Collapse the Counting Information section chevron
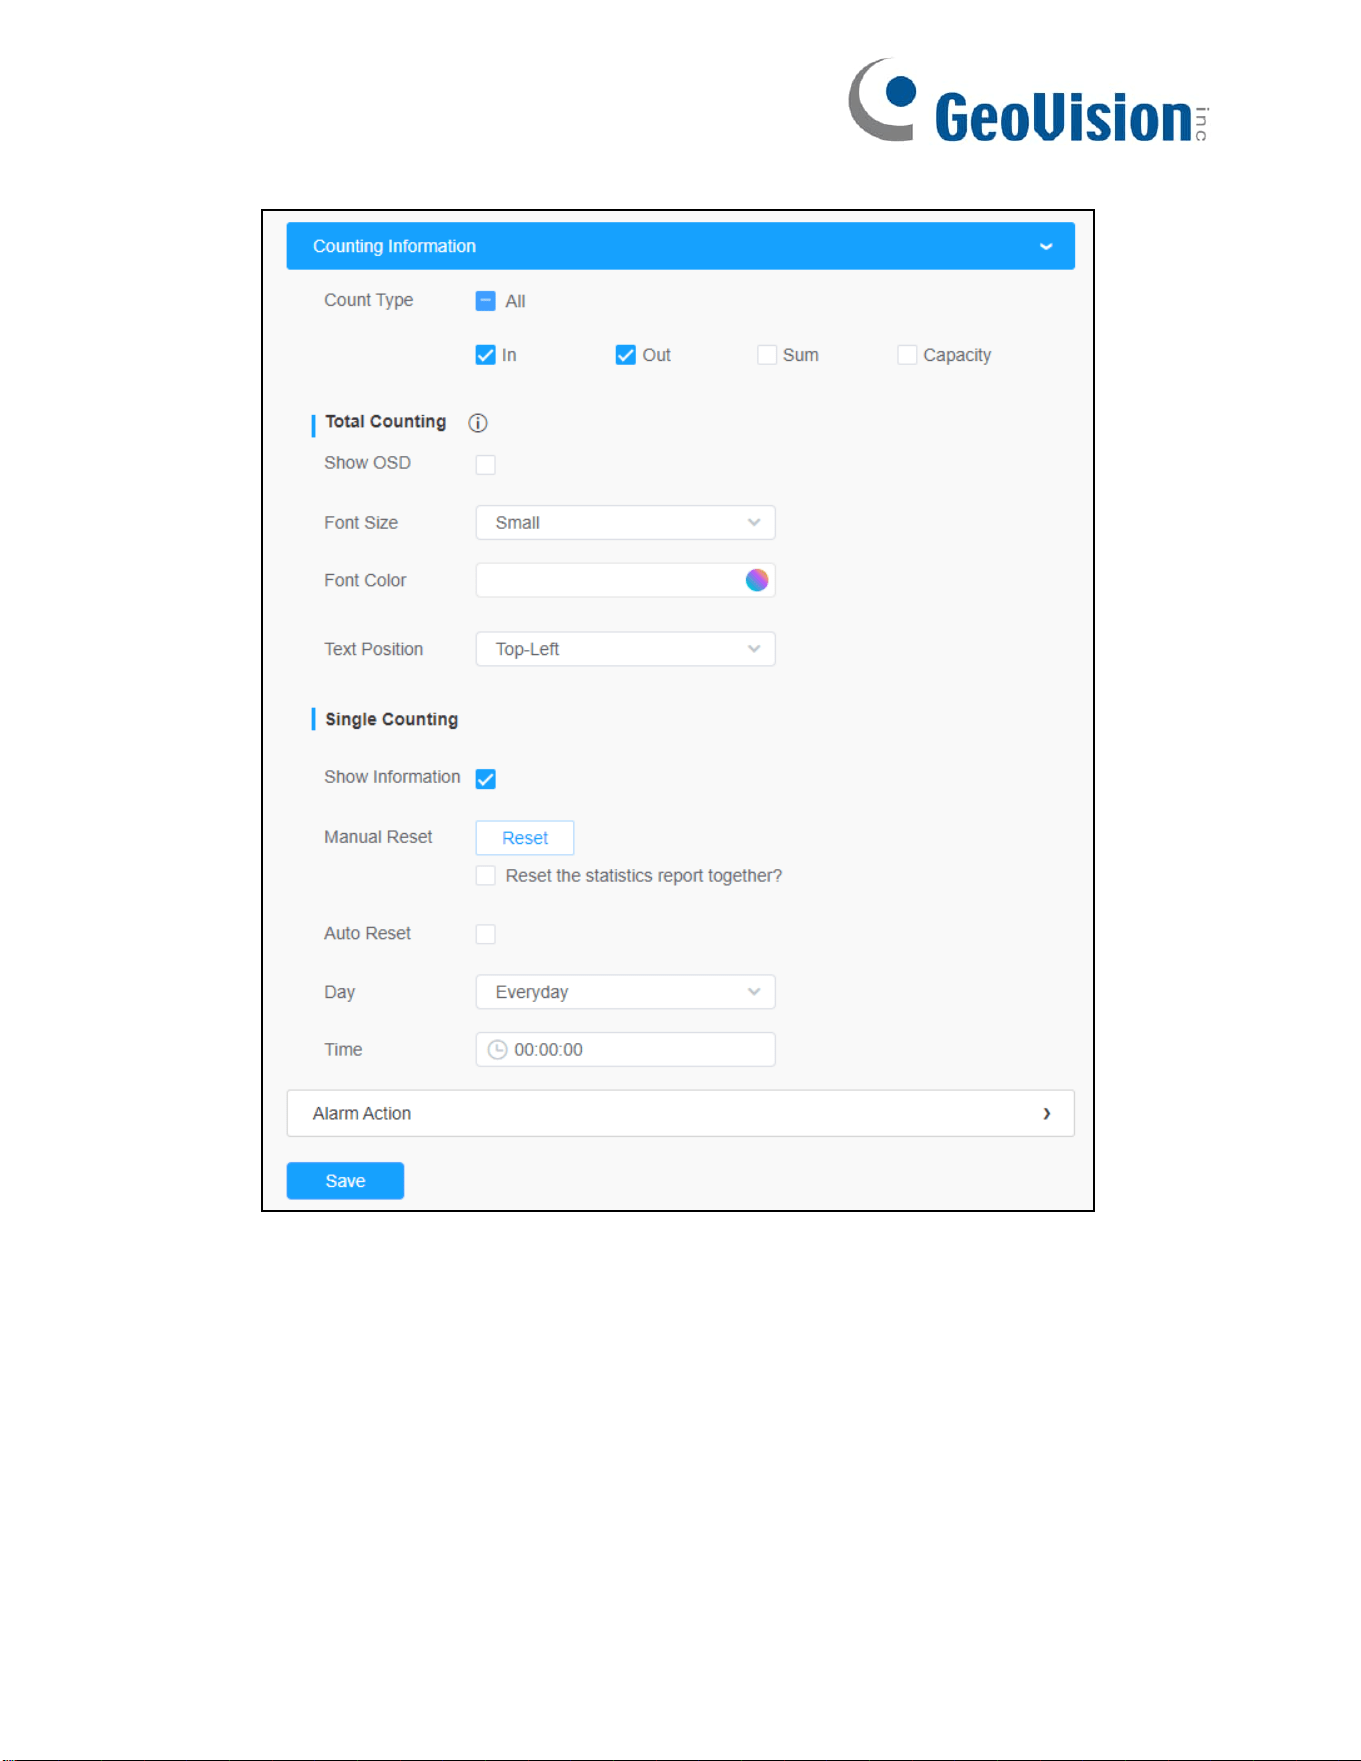This screenshot has height=1761, width=1361. click(x=1046, y=246)
